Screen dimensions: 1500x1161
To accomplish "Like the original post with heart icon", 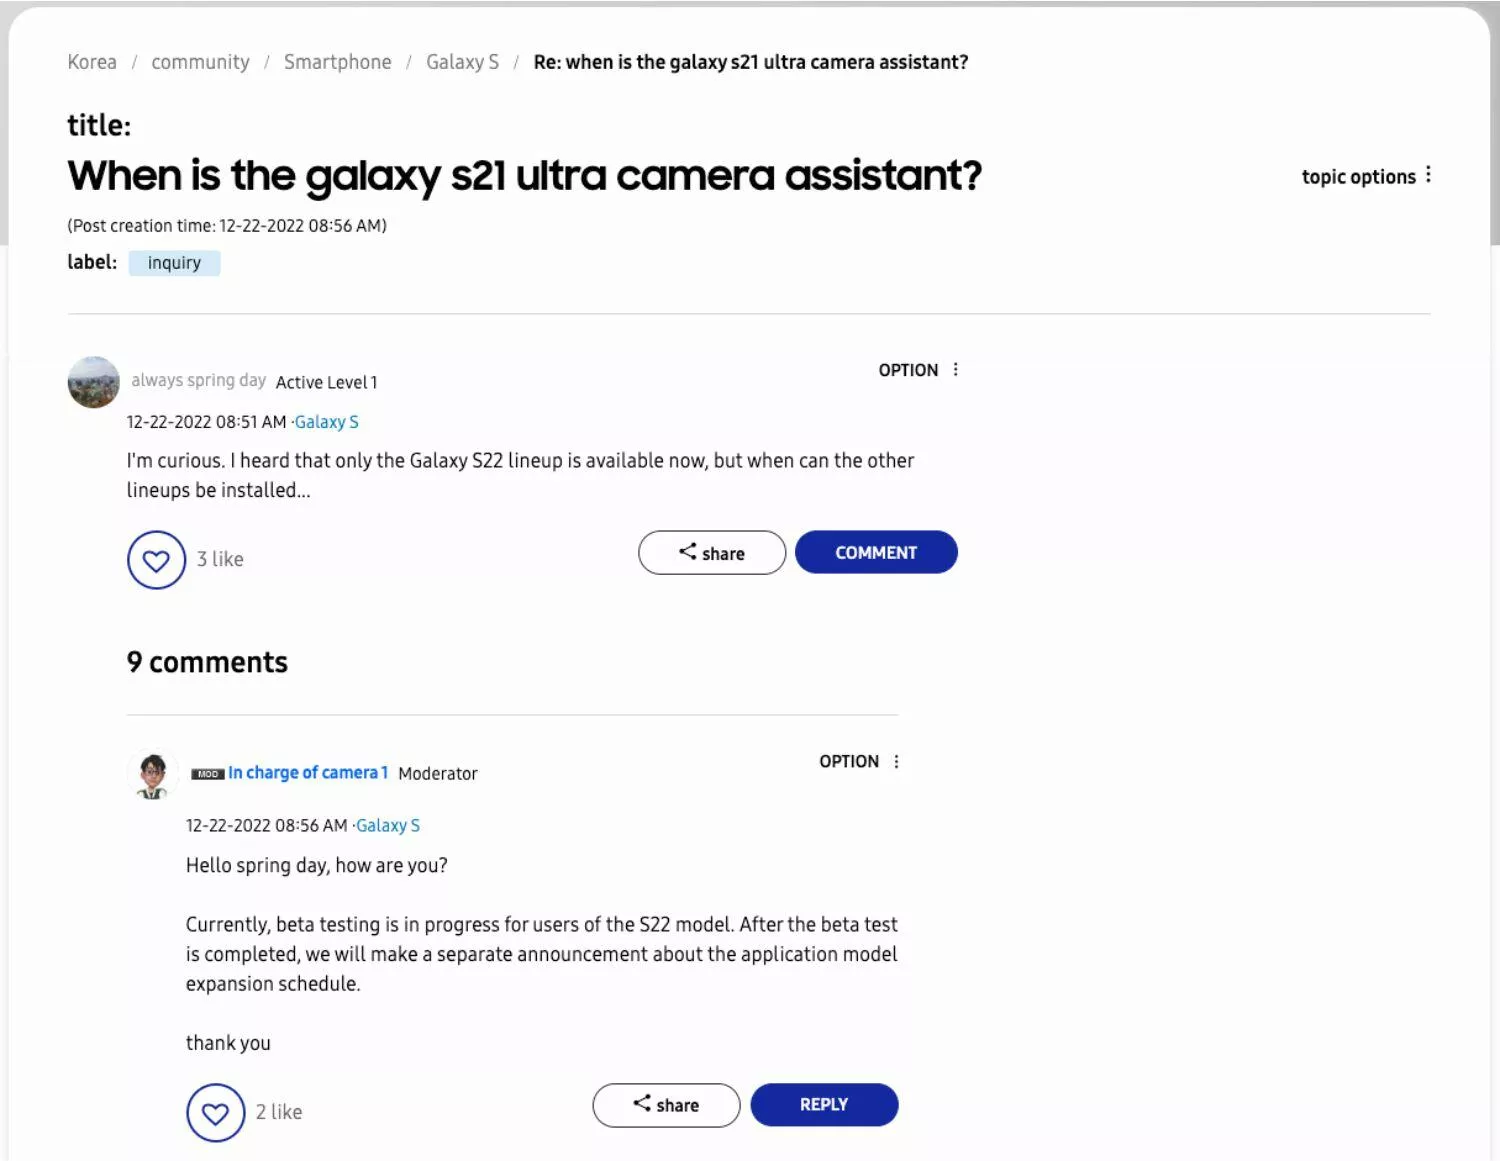I will pos(156,560).
